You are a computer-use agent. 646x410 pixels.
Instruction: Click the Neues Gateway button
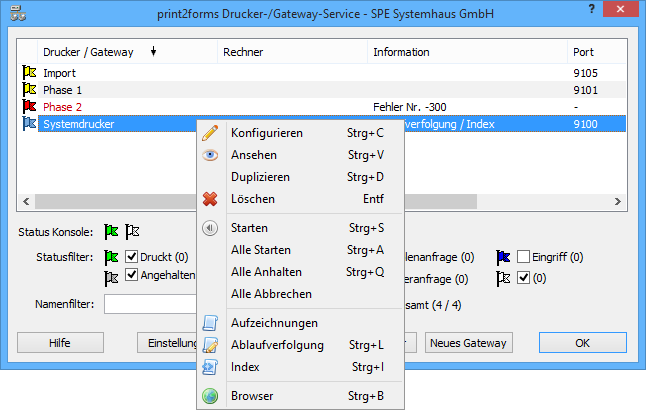(468, 343)
